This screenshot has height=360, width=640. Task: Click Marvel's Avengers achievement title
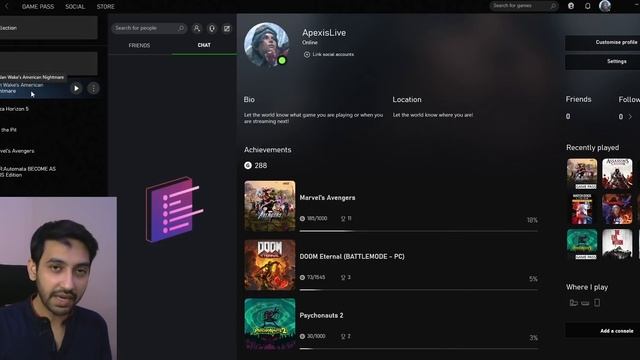pos(327,198)
